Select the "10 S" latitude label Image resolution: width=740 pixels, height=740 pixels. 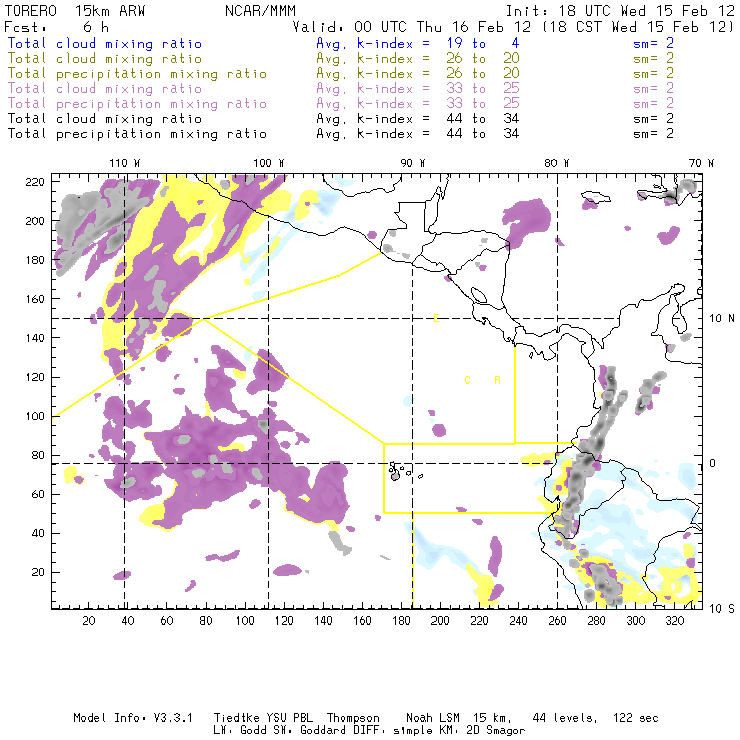click(722, 609)
